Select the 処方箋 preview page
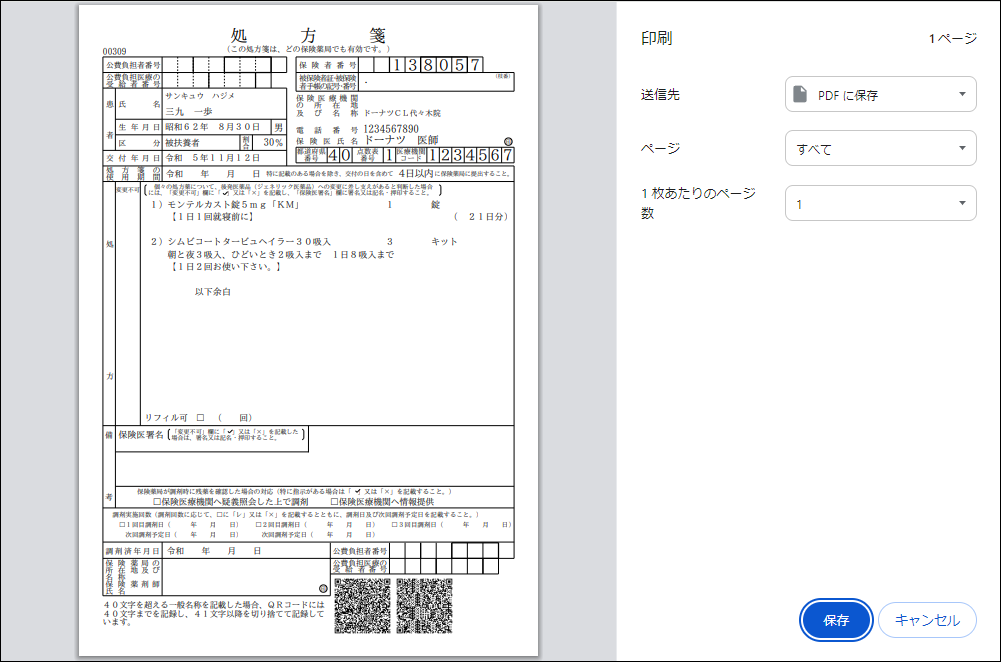Screen dimensions: 1001x662 (300, 330)
